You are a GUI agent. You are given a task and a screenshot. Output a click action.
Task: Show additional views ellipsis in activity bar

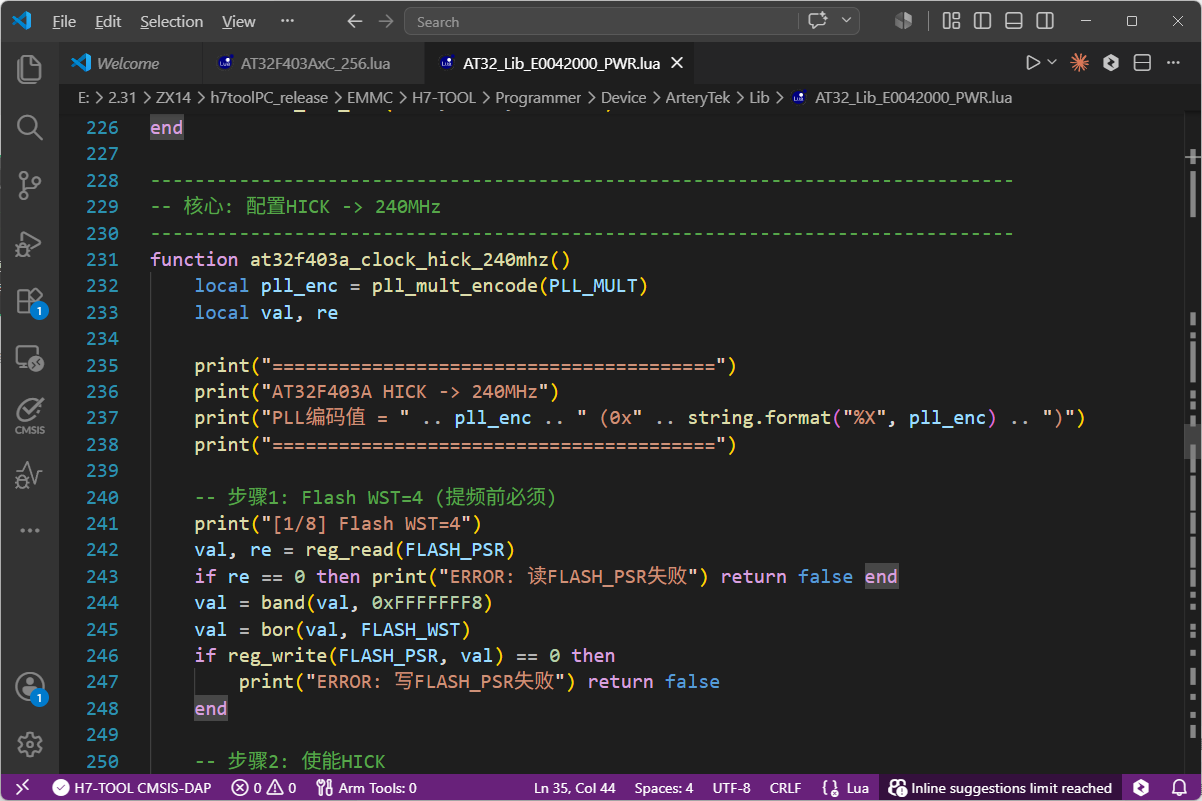coord(30,531)
